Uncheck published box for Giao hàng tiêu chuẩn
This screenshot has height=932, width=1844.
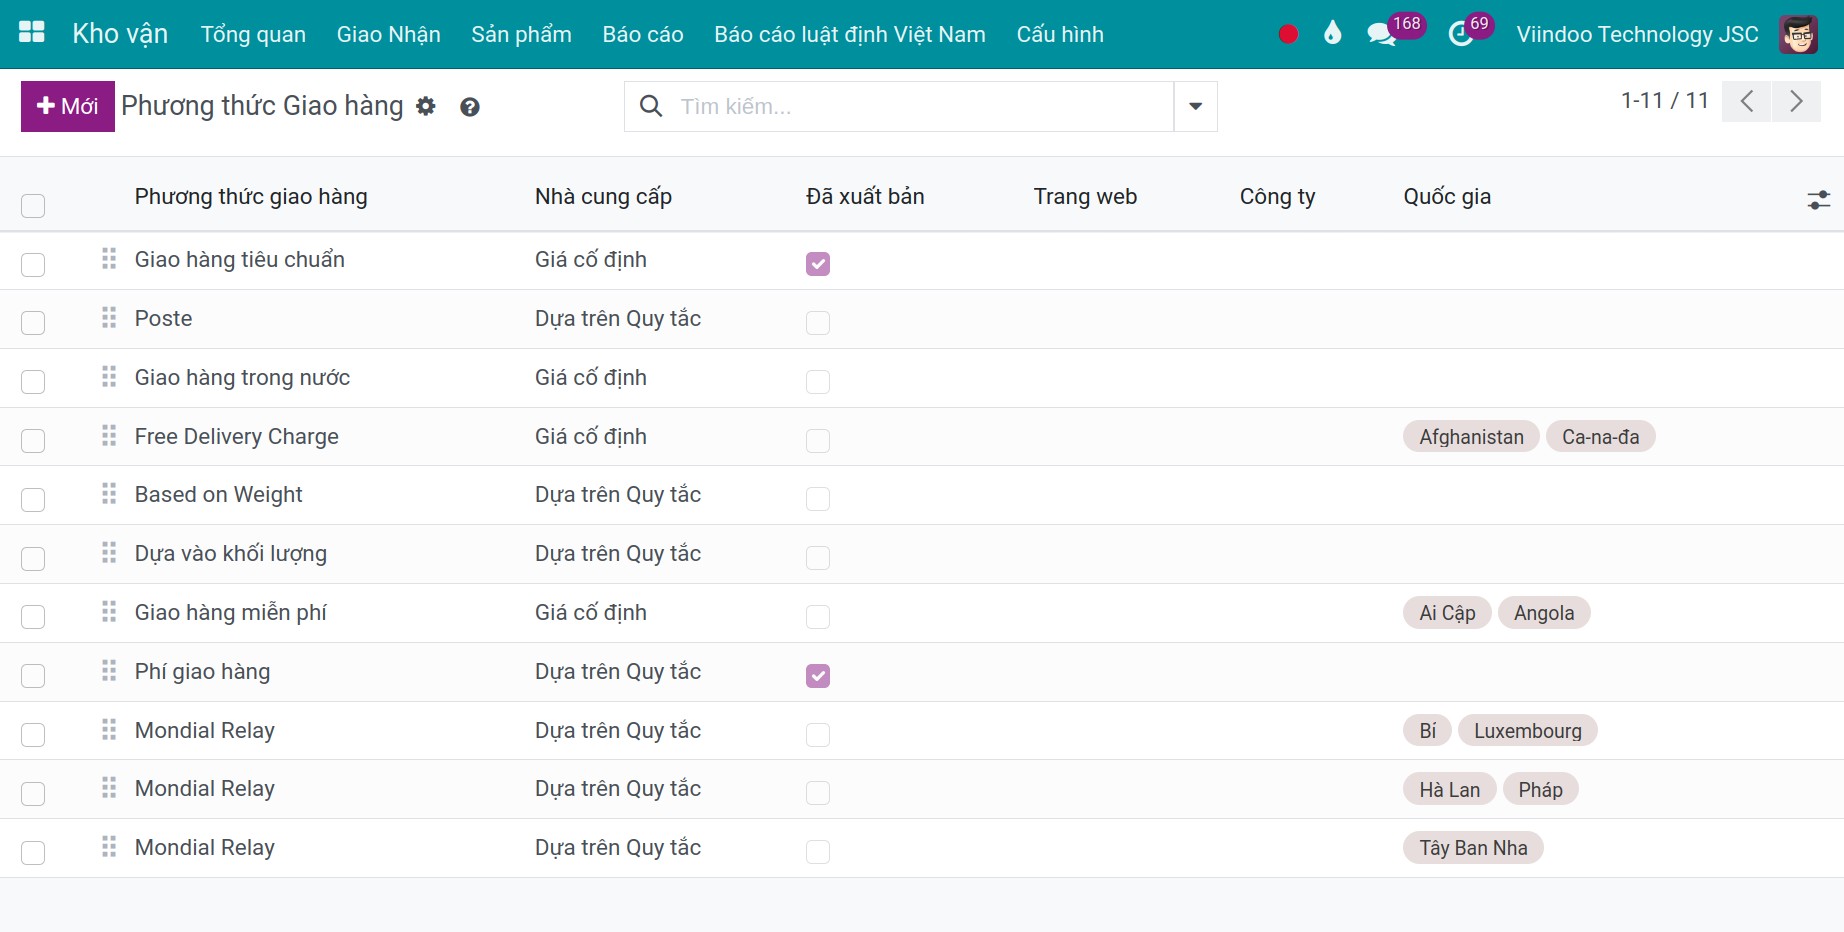pos(818,264)
